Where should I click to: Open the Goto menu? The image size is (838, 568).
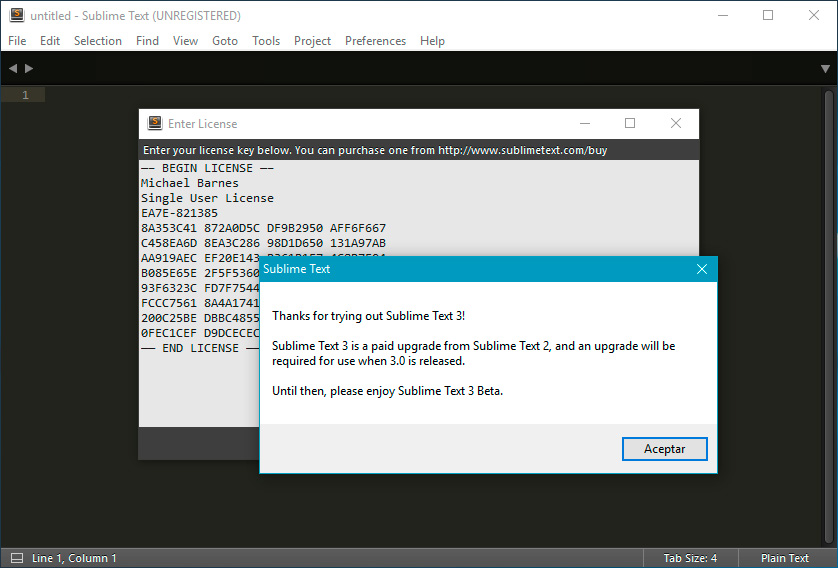tap(224, 41)
